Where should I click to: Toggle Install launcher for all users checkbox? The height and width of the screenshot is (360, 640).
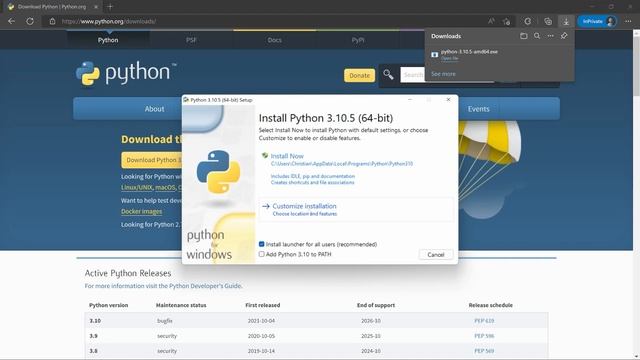[x=262, y=244]
